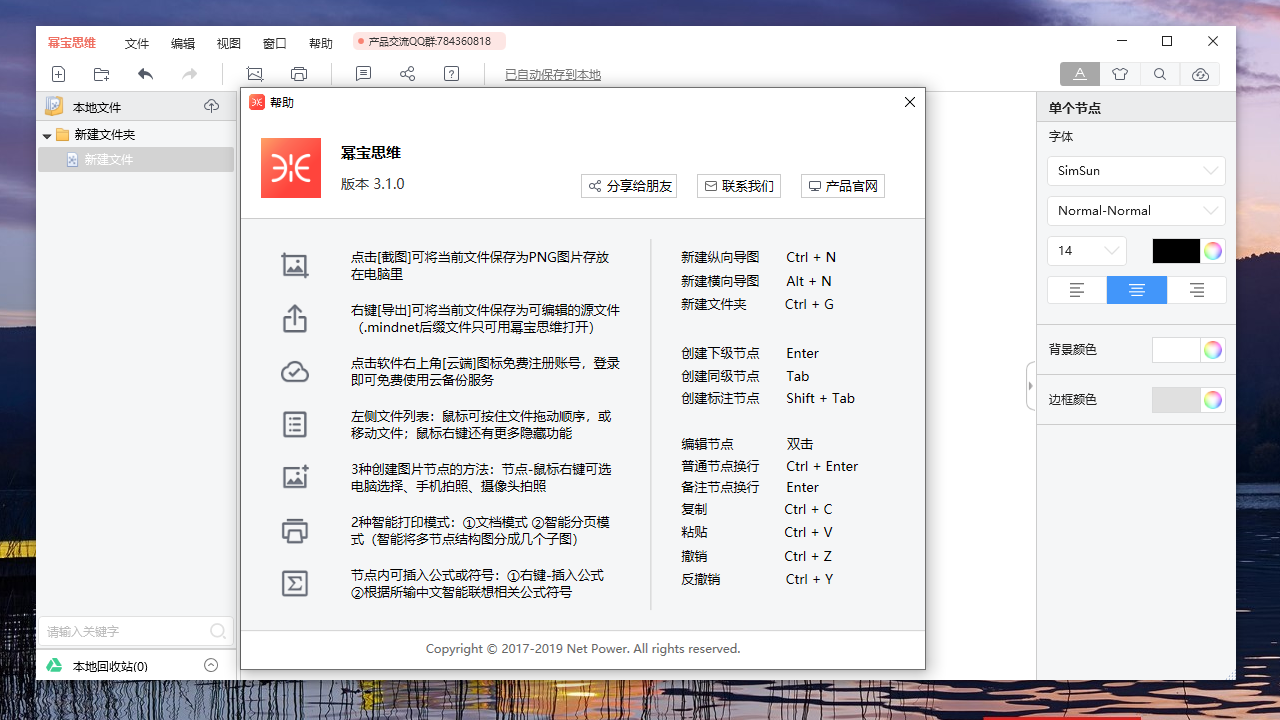Viewport: 1280px width, 720px height.
Task: Click the export tip icon in help
Action: pyautogui.click(x=295, y=318)
